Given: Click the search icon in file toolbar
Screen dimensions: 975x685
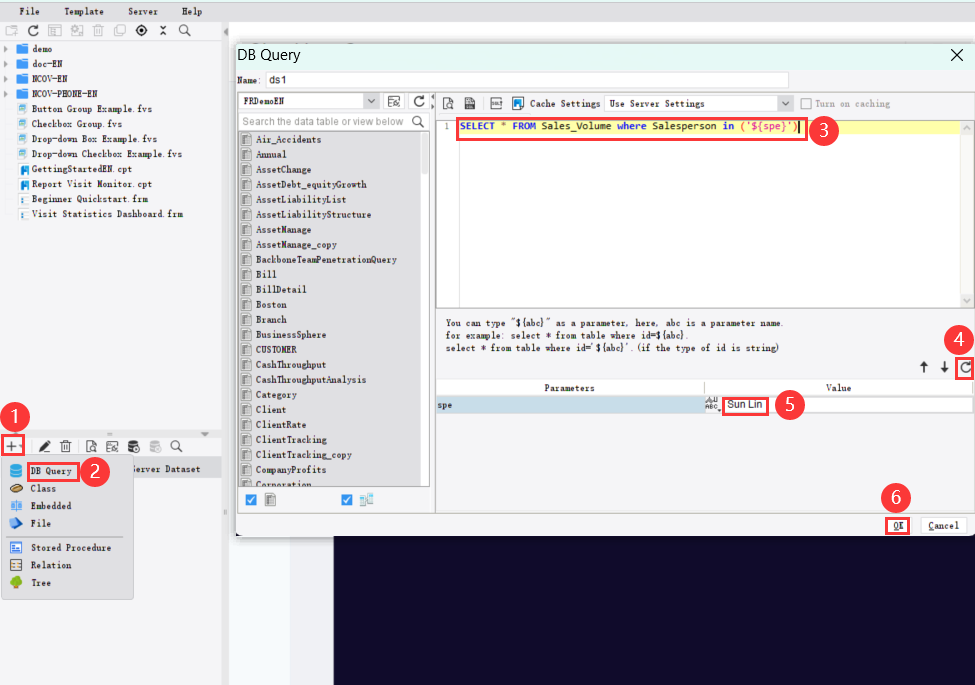Looking at the screenshot, I should 185,31.
